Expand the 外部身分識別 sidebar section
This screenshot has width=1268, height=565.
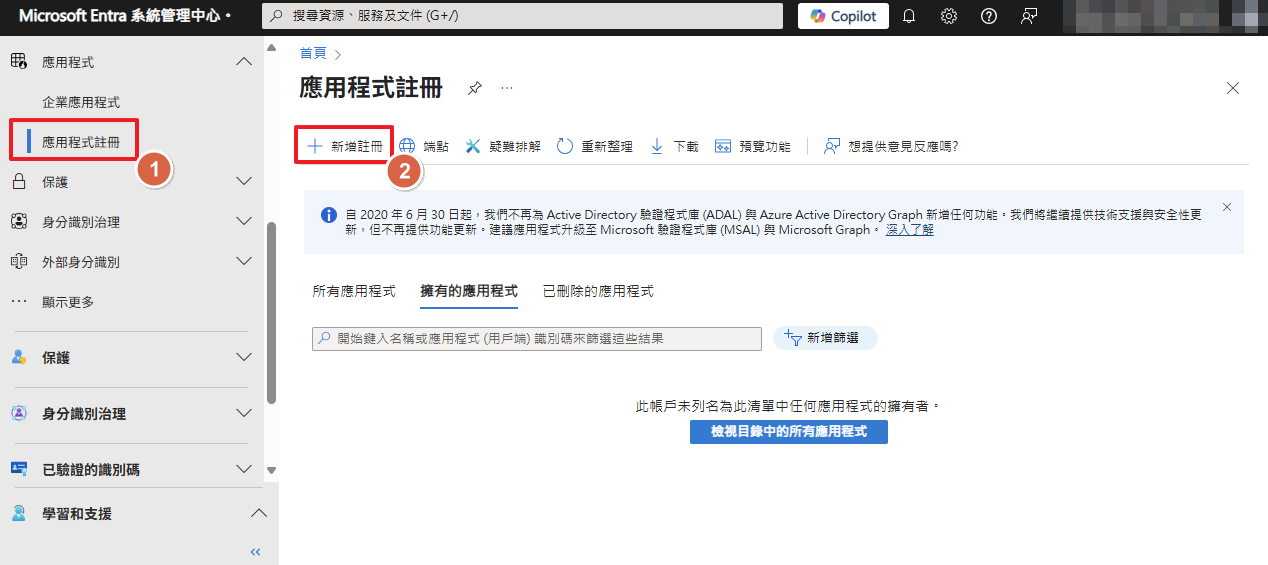click(243, 262)
